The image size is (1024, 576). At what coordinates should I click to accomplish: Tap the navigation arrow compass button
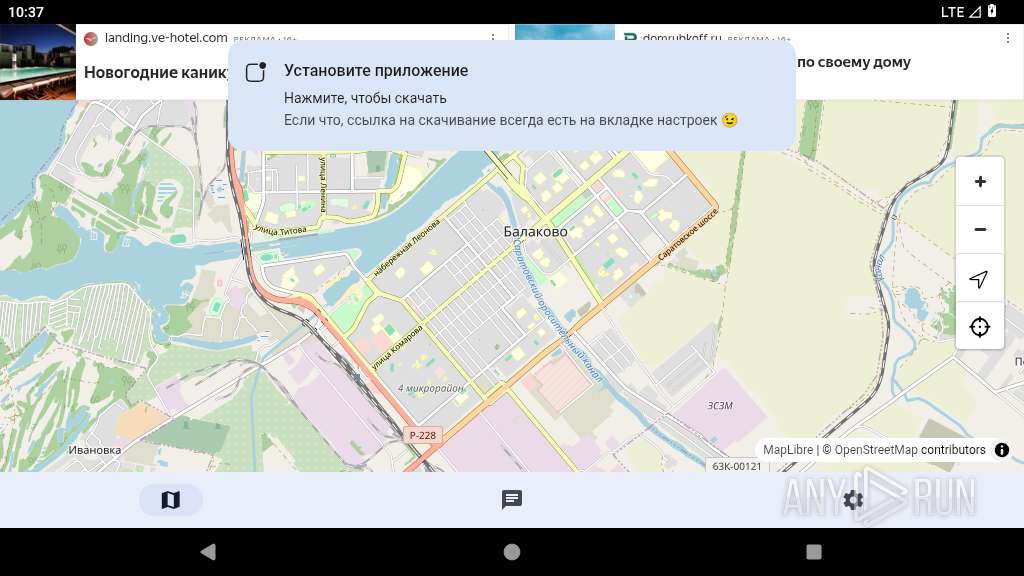[980, 279]
